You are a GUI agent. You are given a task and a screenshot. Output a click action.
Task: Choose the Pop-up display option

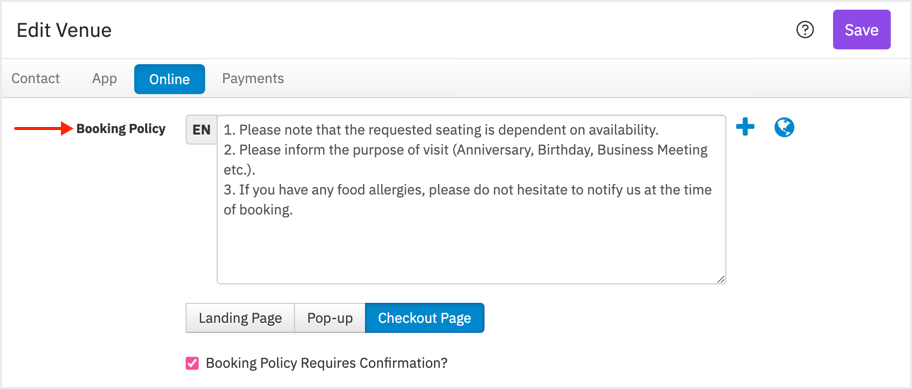click(x=330, y=318)
